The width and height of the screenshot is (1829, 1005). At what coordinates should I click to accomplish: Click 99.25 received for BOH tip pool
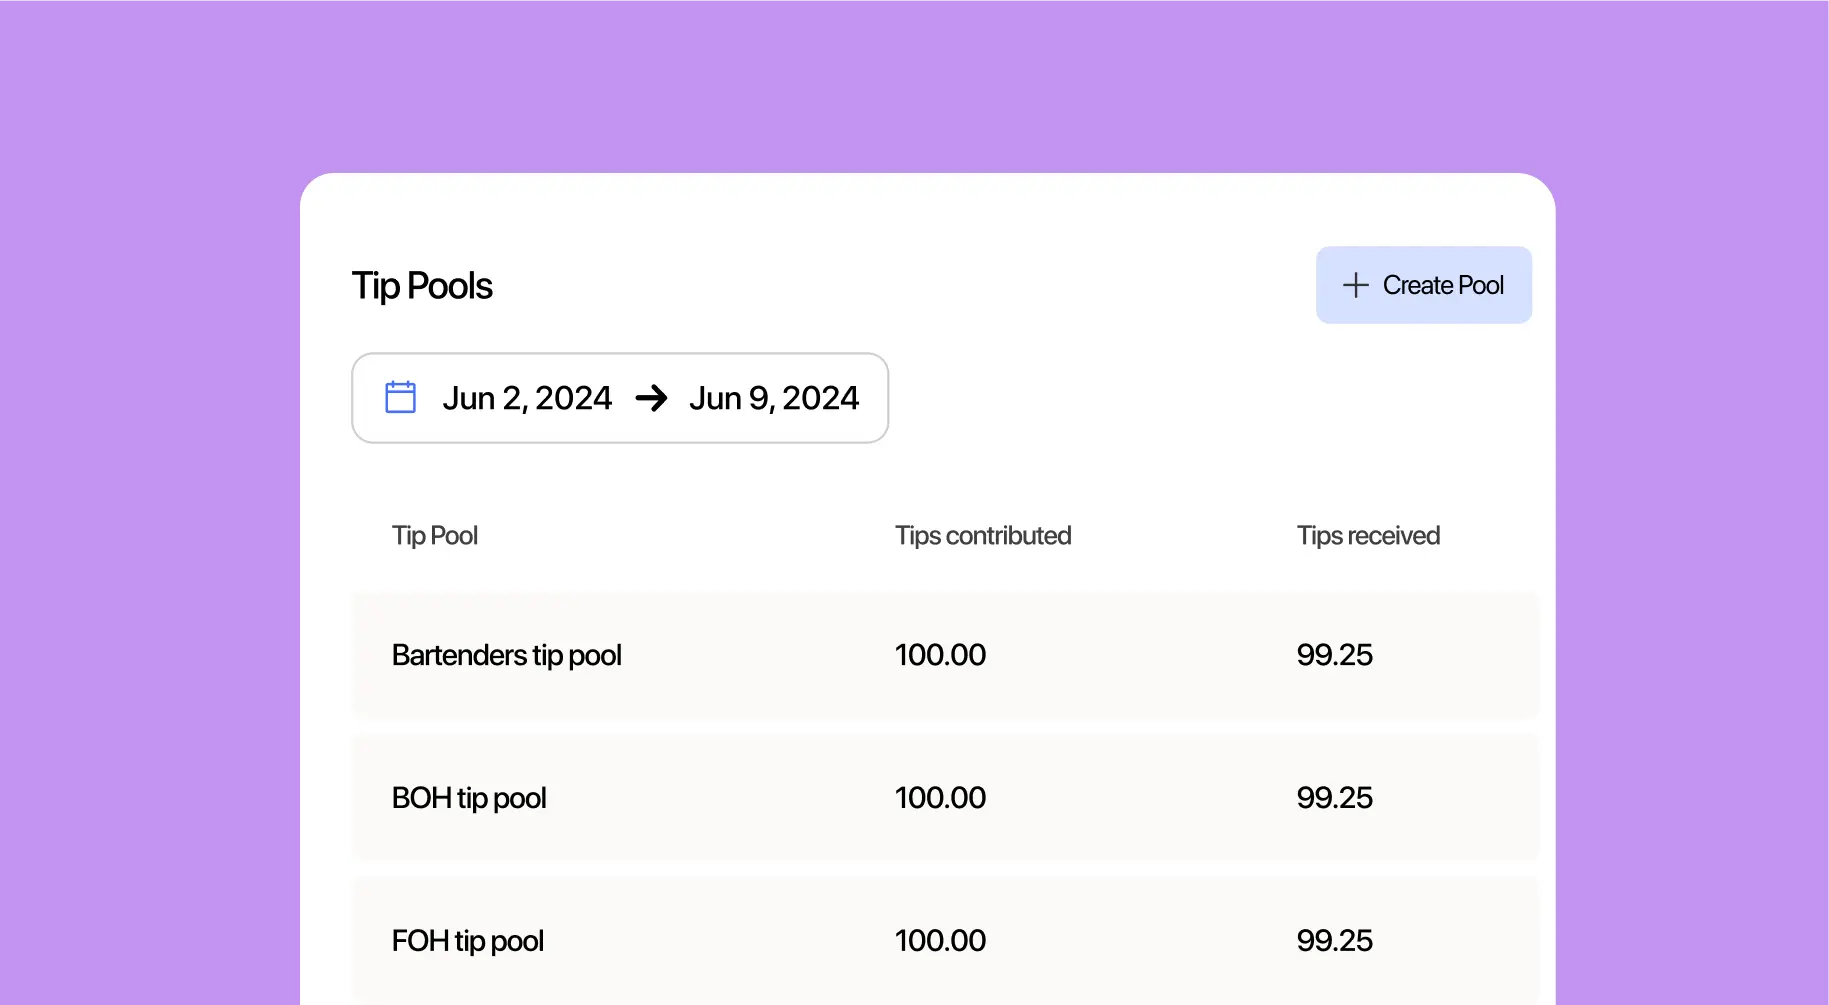click(x=1334, y=798)
